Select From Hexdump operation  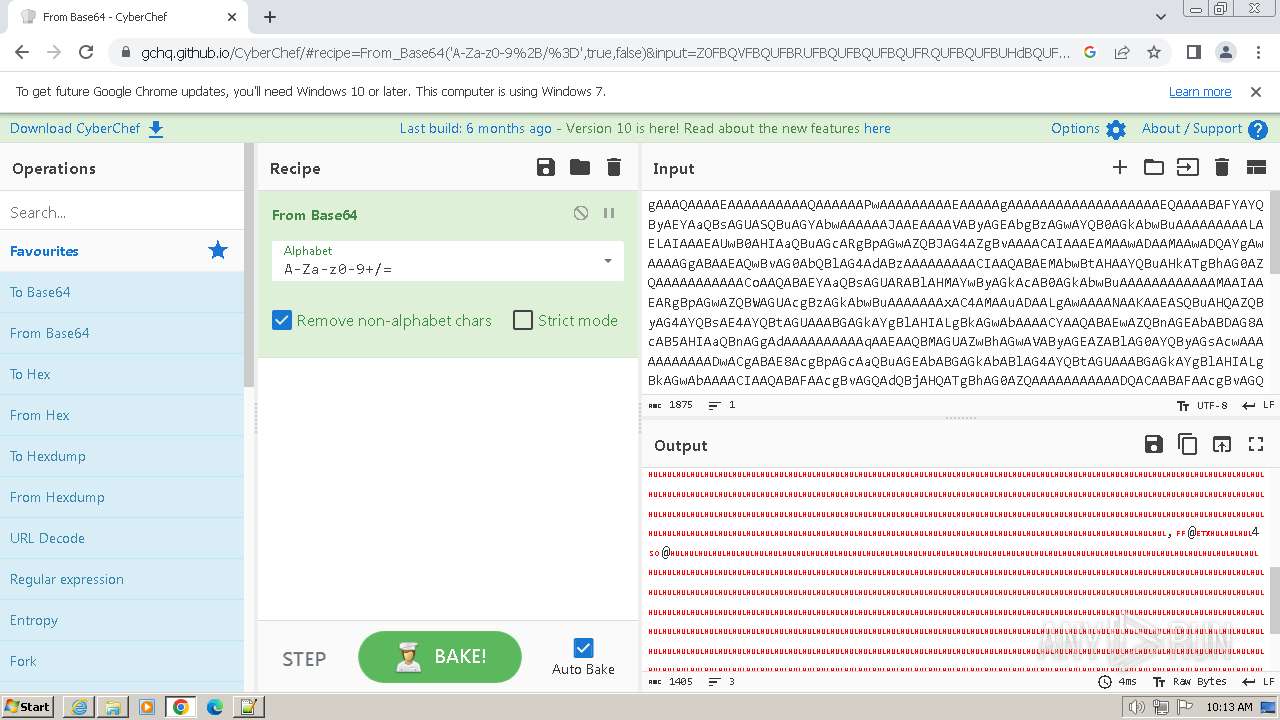(x=122, y=497)
